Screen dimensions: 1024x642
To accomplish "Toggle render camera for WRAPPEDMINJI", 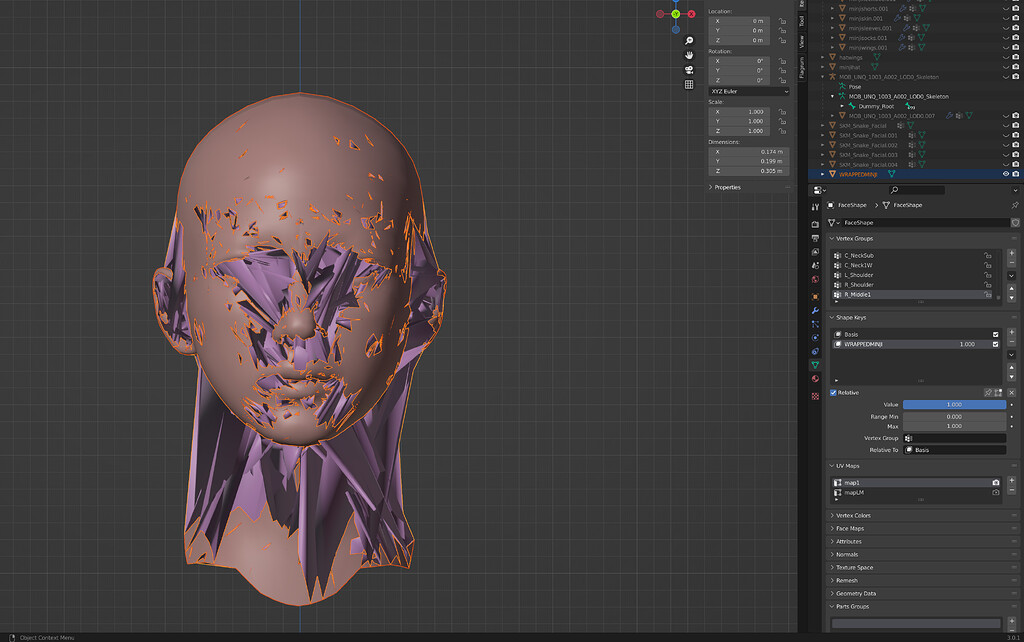I will (x=1016, y=174).
